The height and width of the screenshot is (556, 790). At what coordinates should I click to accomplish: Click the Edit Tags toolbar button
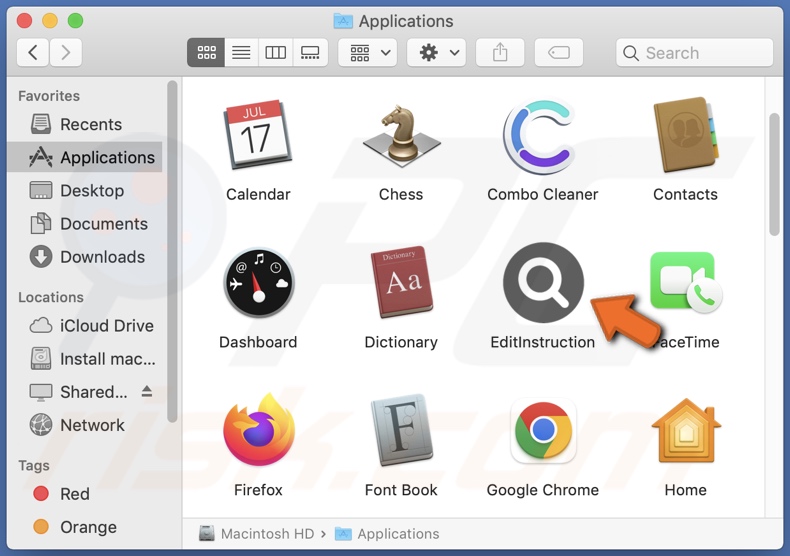(x=559, y=52)
